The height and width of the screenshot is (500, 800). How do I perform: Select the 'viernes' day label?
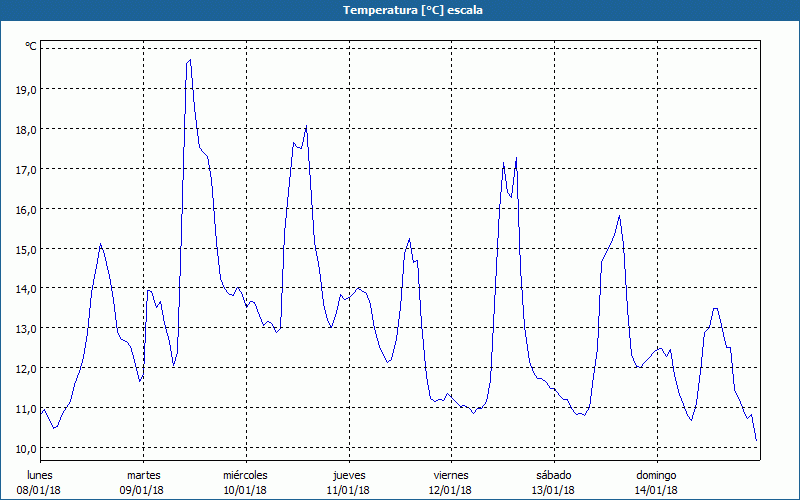pos(451,475)
